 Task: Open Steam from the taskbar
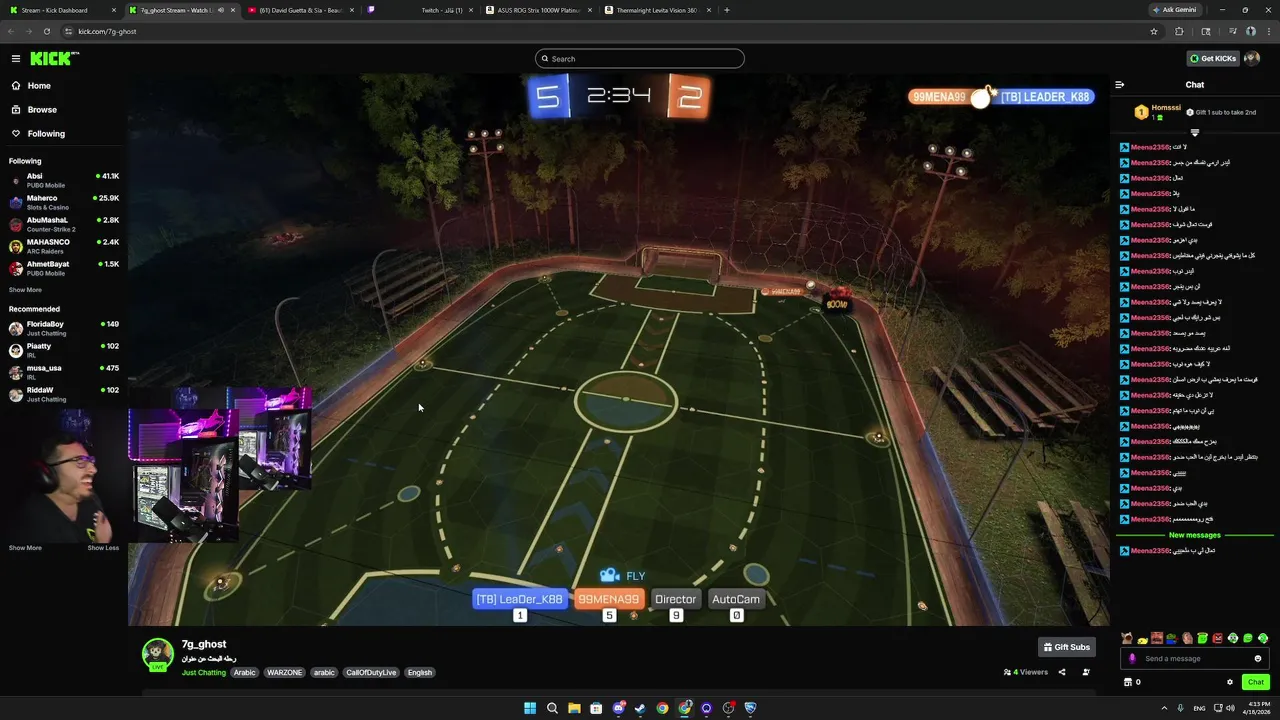pos(640,708)
